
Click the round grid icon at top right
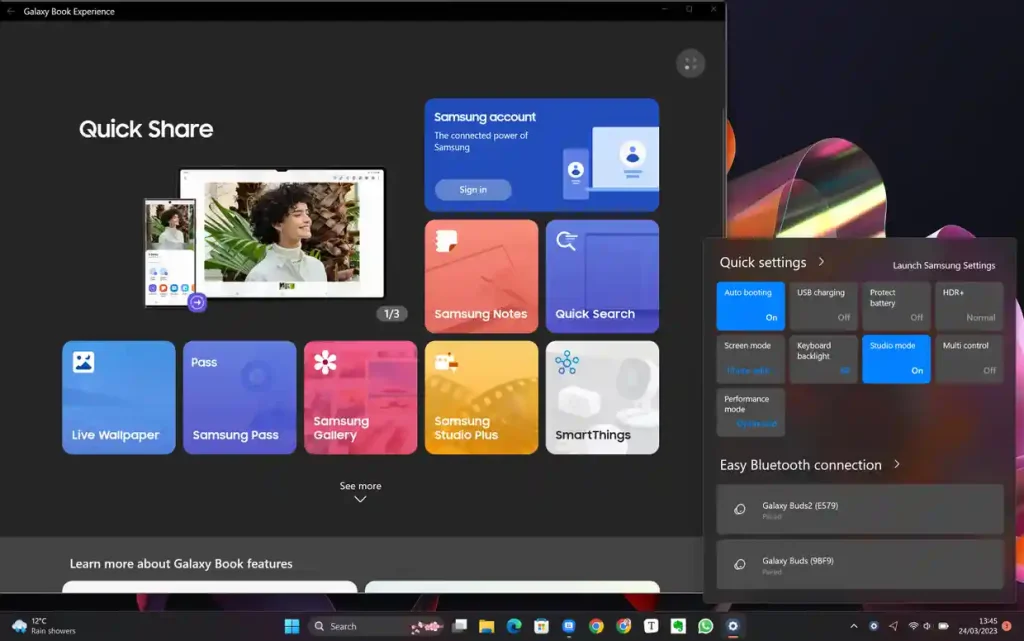(x=690, y=63)
